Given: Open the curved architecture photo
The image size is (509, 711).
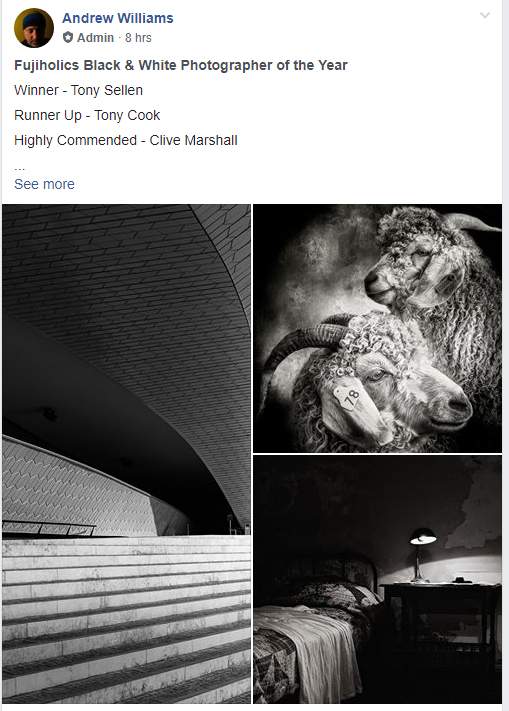Looking at the screenshot, I should coord(126,453).
